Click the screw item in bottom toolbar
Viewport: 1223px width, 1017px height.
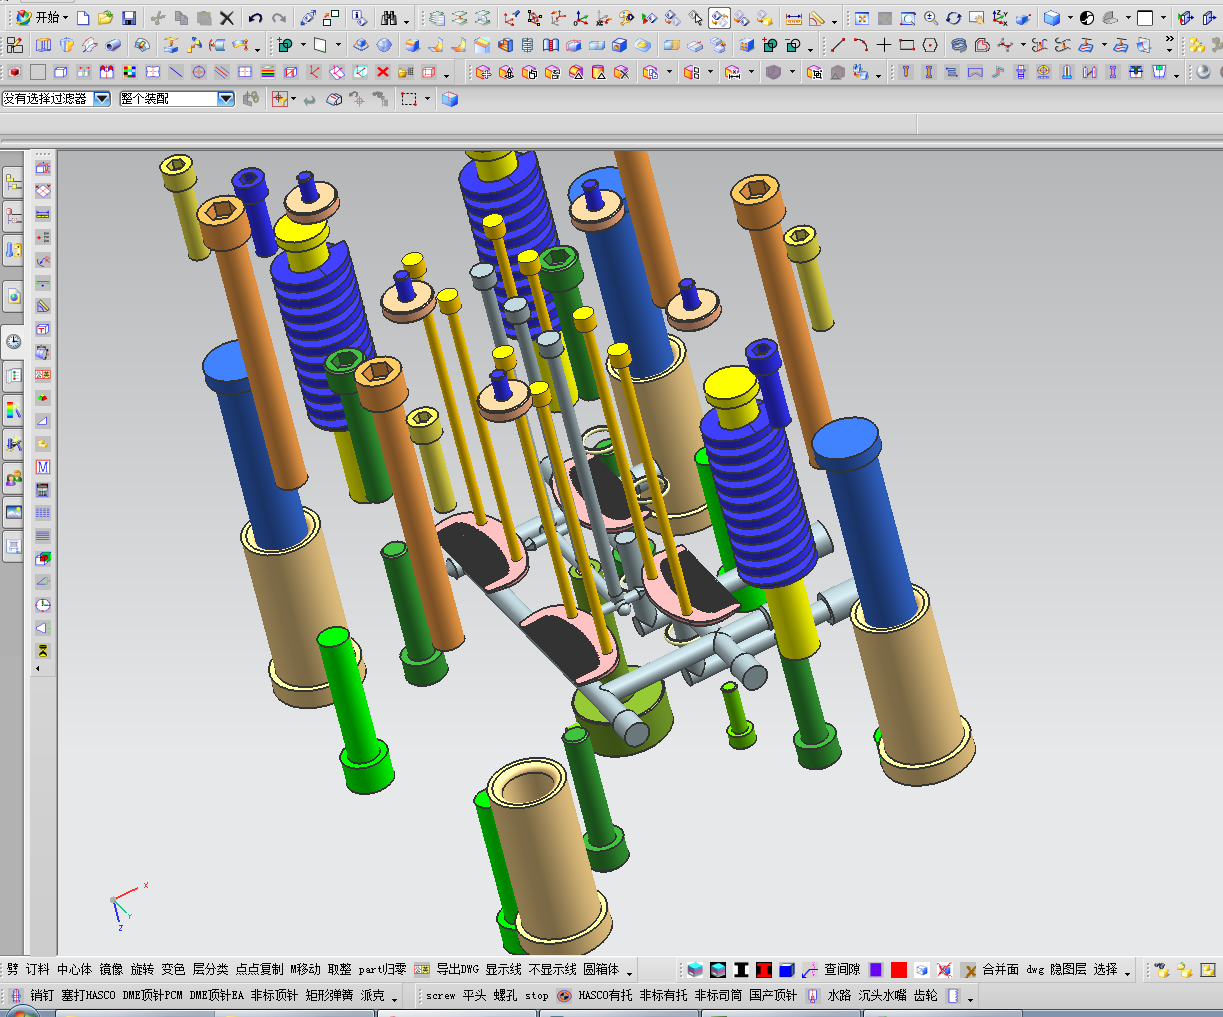440,995
